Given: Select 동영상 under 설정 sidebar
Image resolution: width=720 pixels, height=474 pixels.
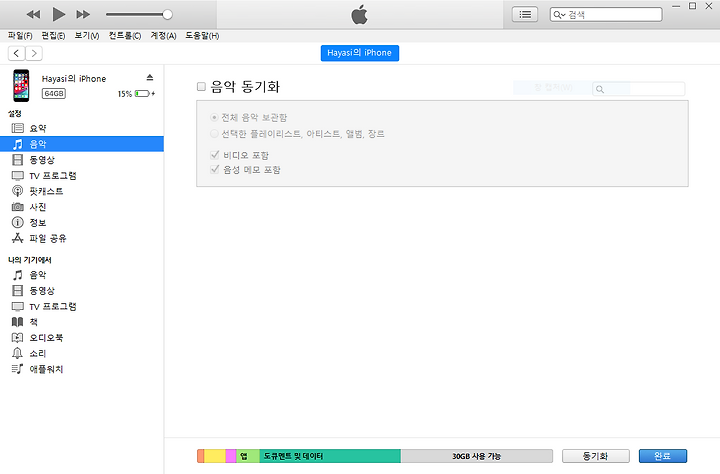Looking at the screenshot, I should click(x=82, y=160).
